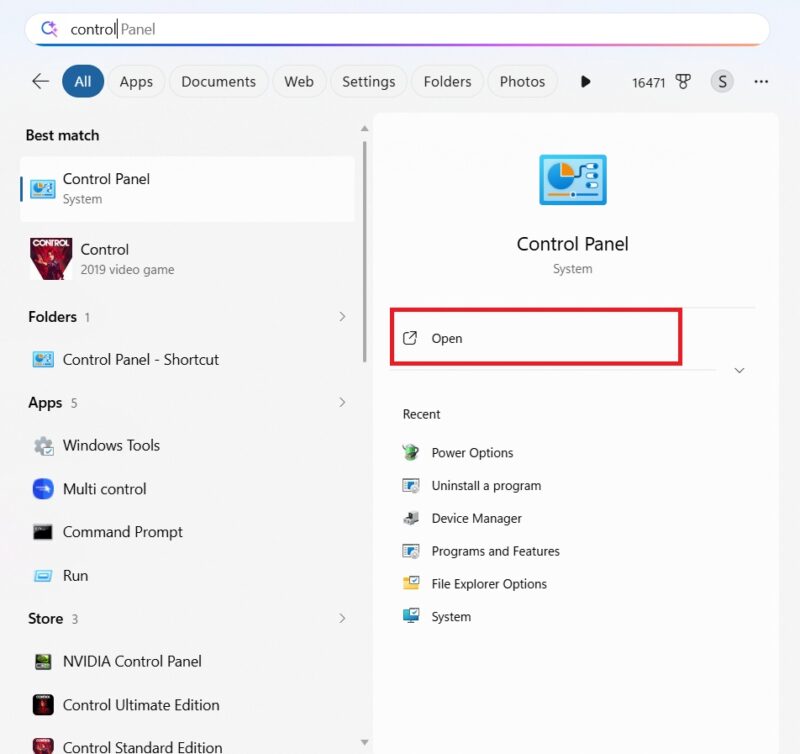Viewport: 800px width, 754px height.
Task: Click the File Explorer Options icon
Action: click(x=411, y=584)
